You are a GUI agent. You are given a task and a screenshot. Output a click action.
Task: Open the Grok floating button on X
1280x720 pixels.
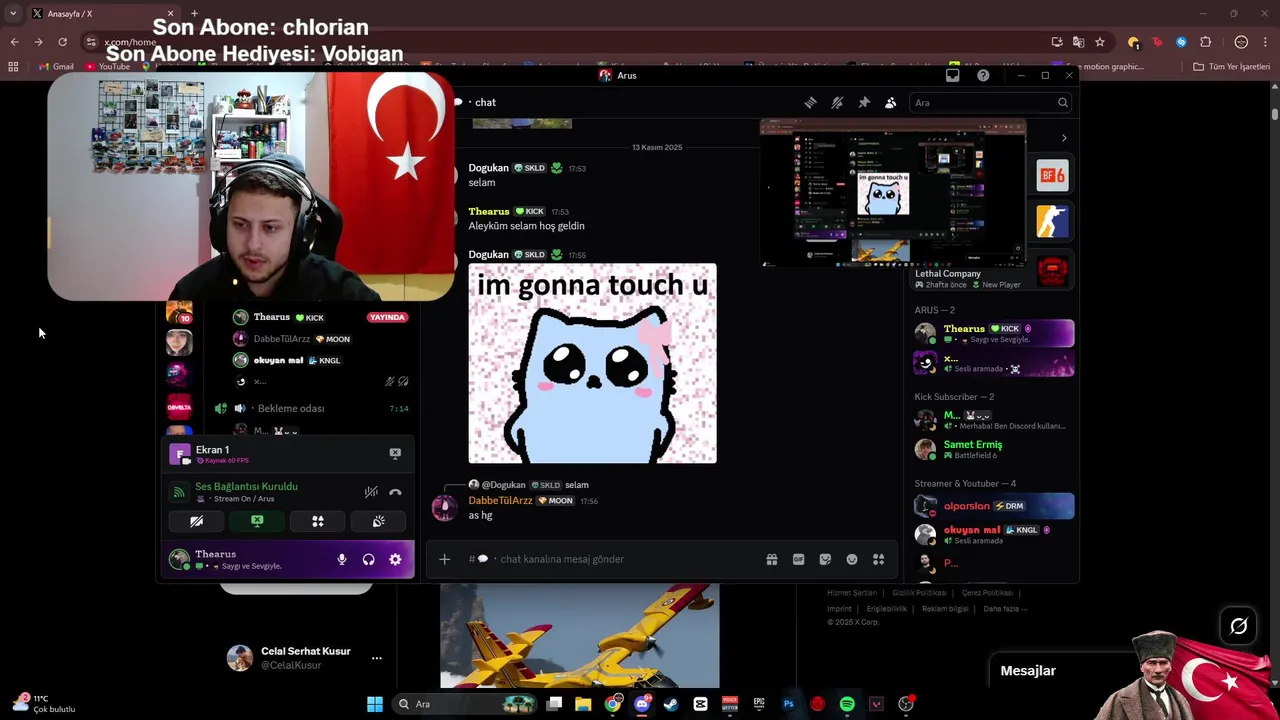[x=1239, y=626]
